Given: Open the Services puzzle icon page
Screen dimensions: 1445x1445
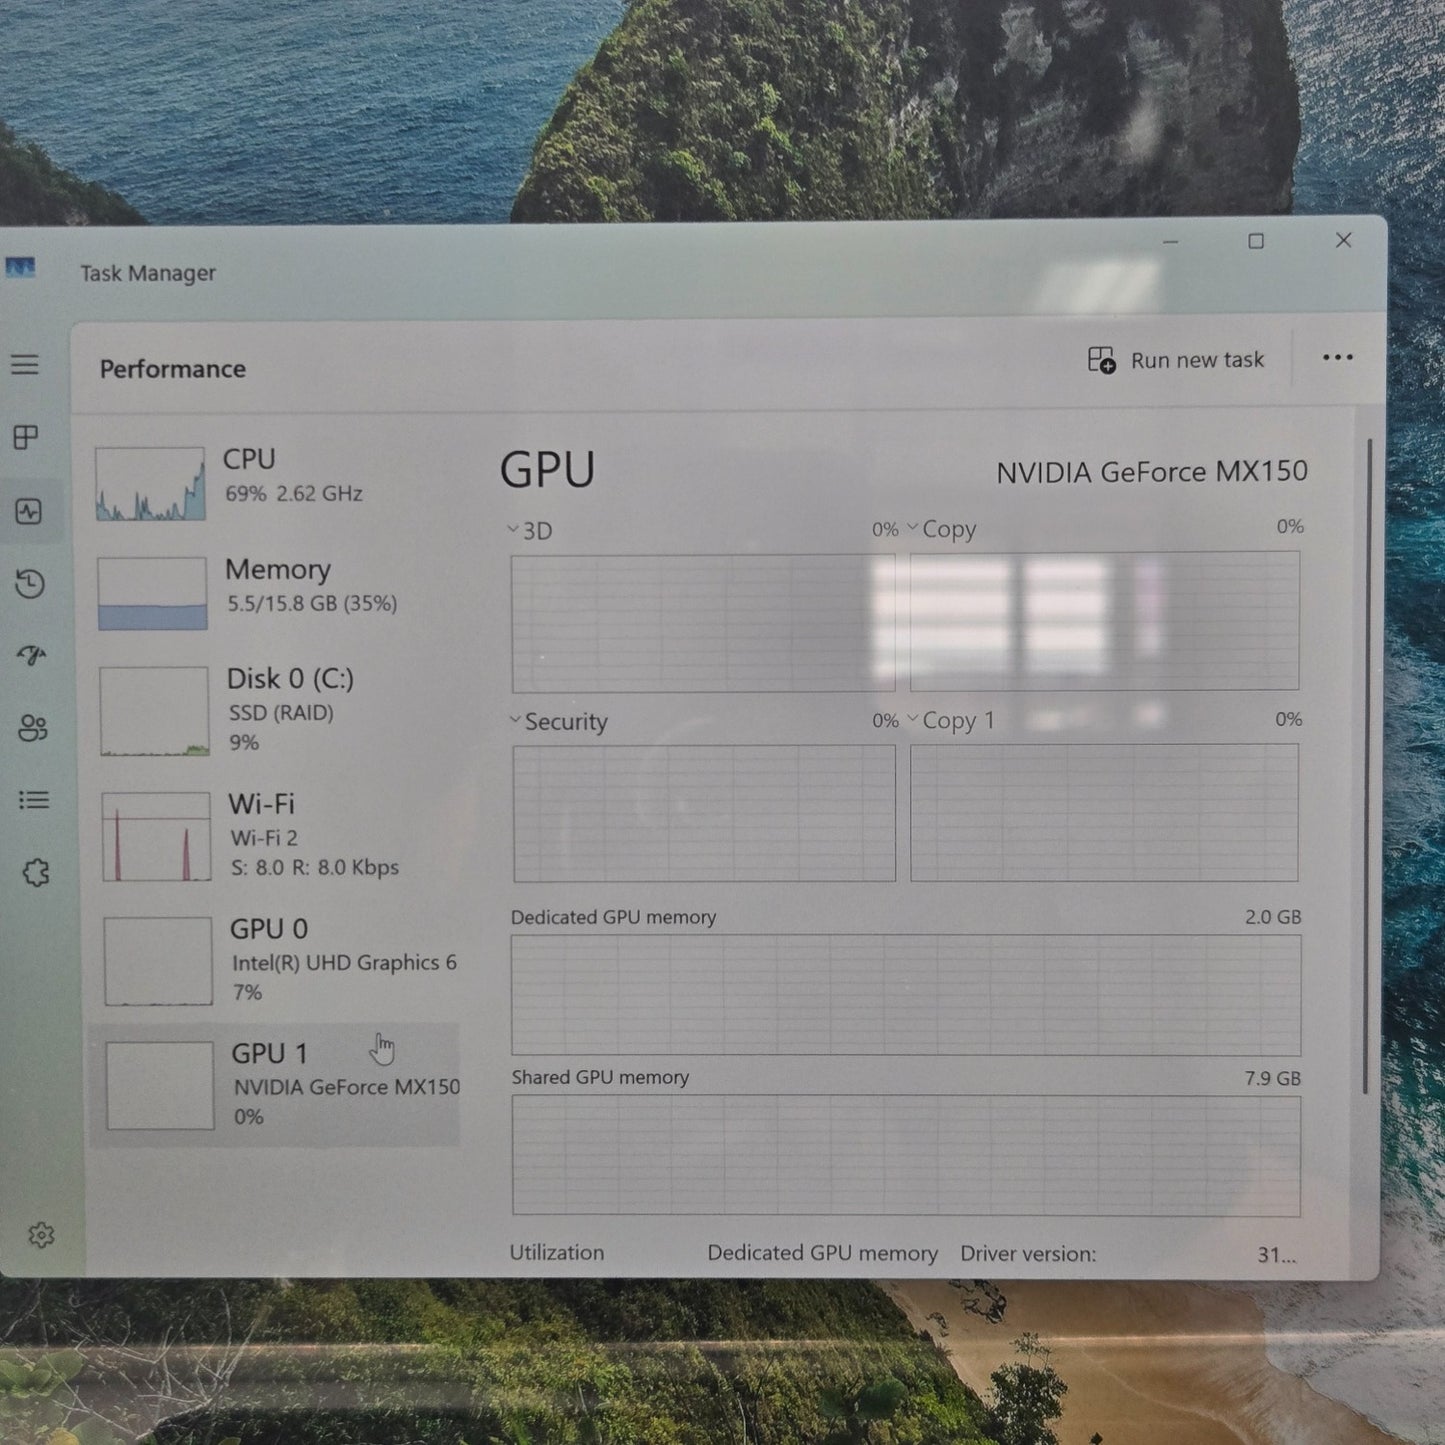Looking at the screenshot, I should click(36, 873).
